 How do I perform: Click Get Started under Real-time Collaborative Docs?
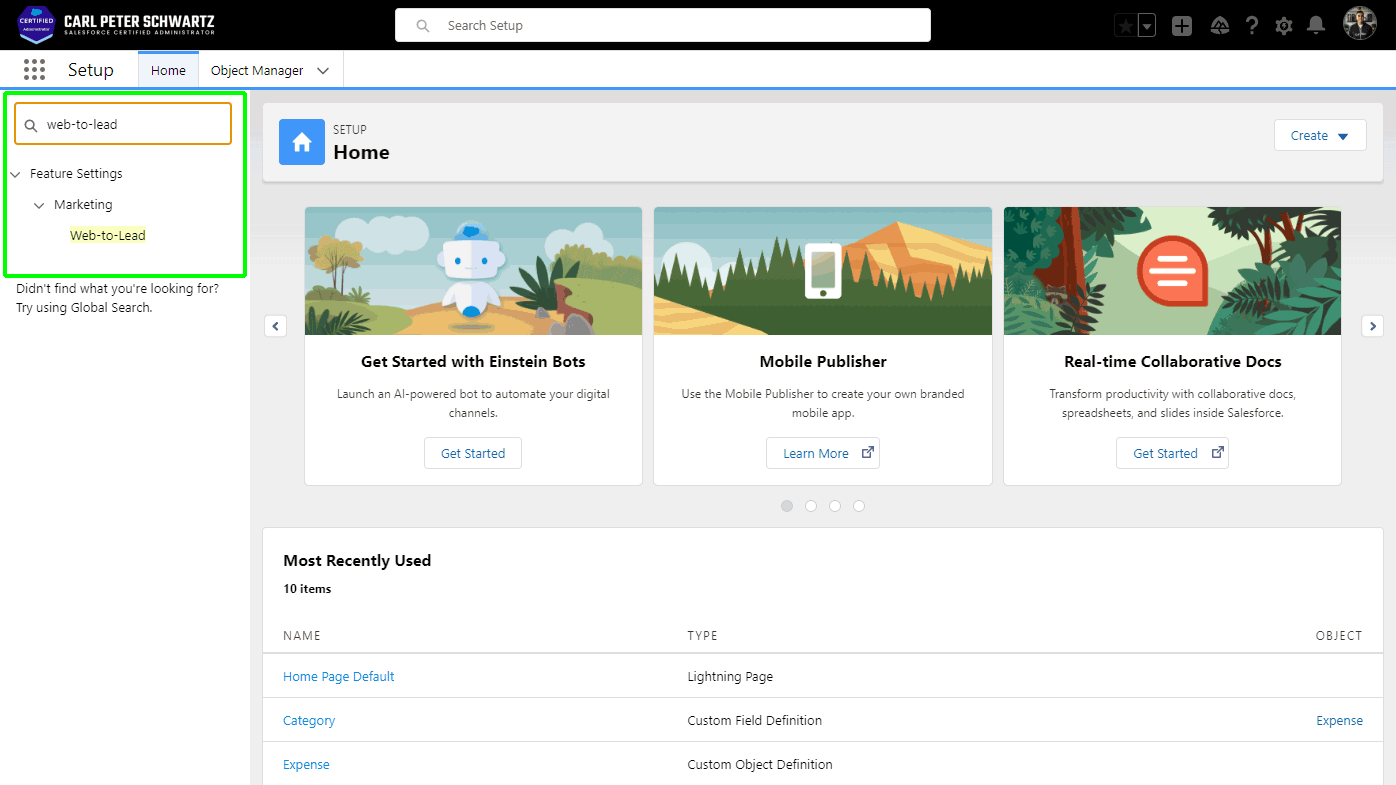tap(1172, 453)
